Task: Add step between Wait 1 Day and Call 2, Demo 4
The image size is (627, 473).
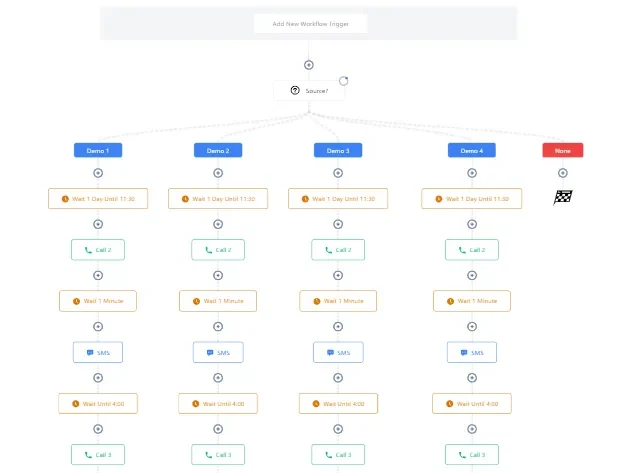Action: (x=472, y=224)
